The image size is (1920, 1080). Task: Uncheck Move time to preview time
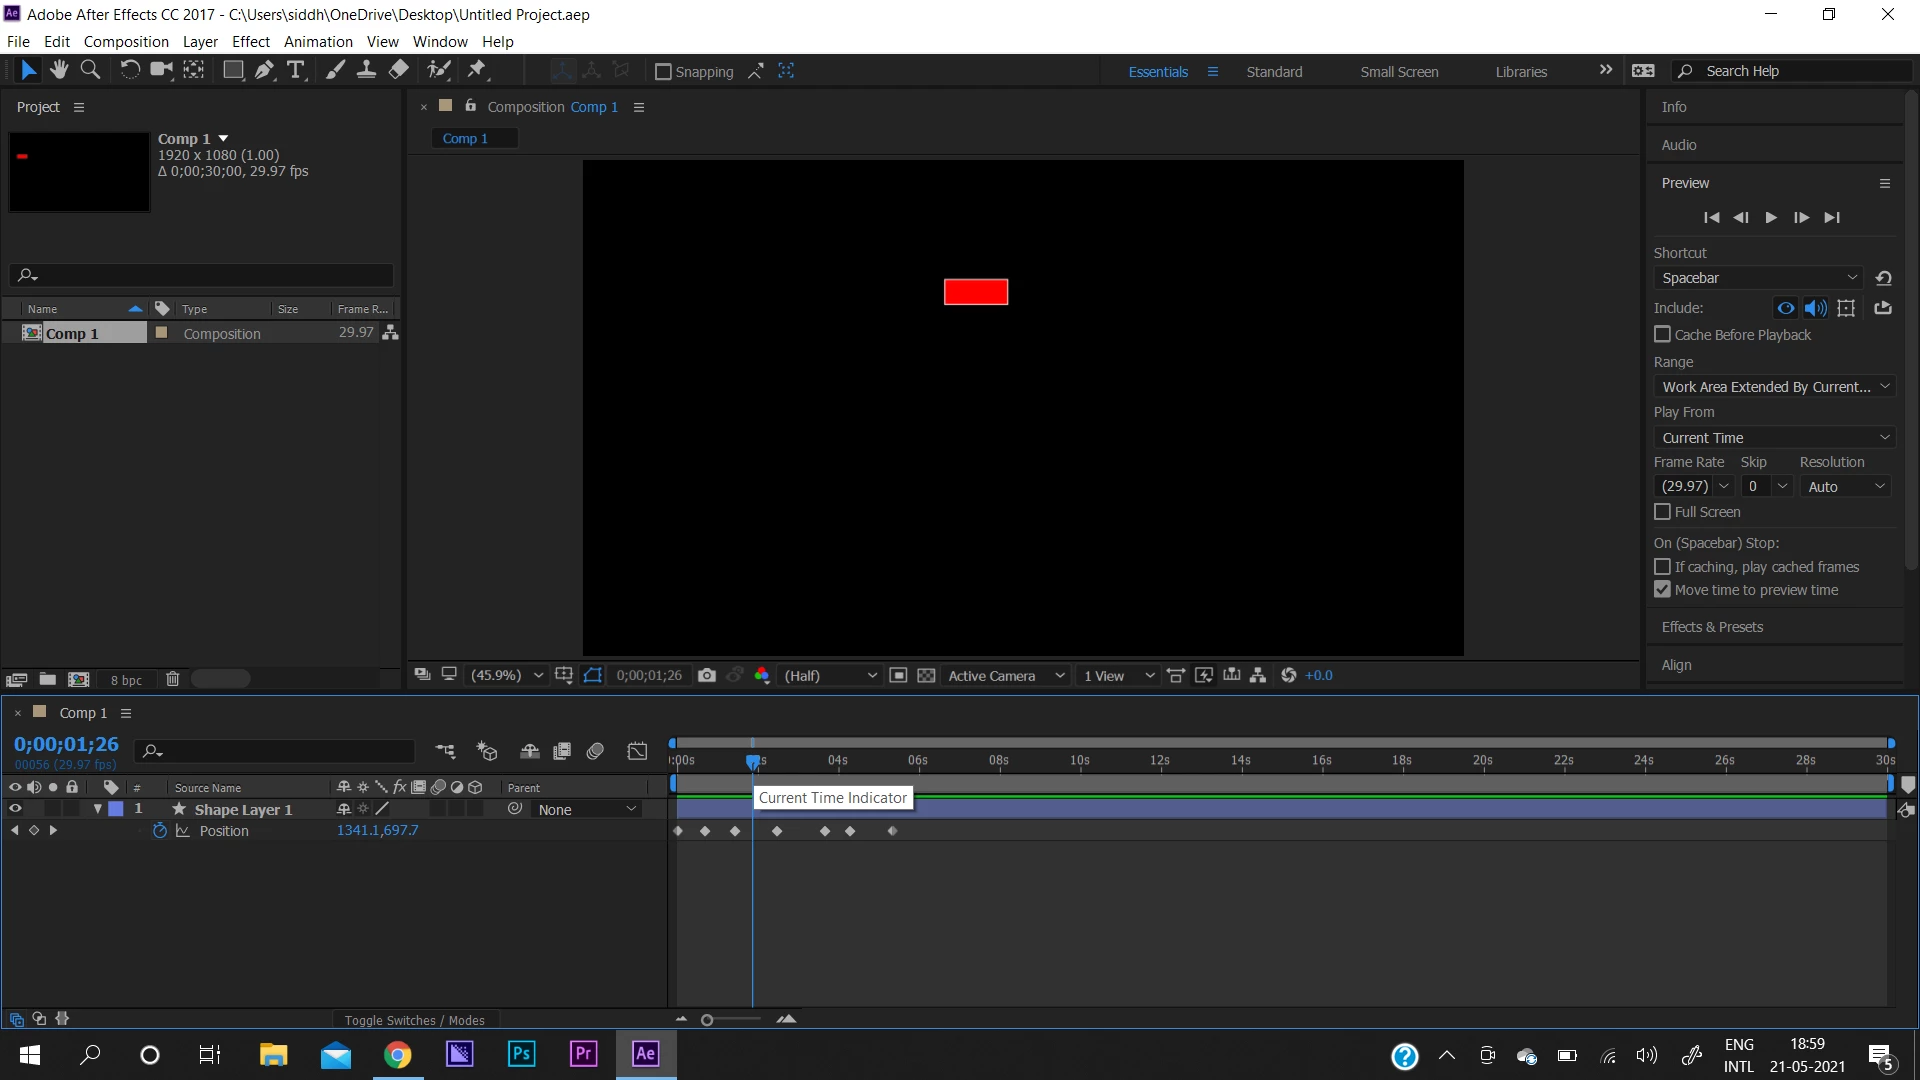[1663, 590]
